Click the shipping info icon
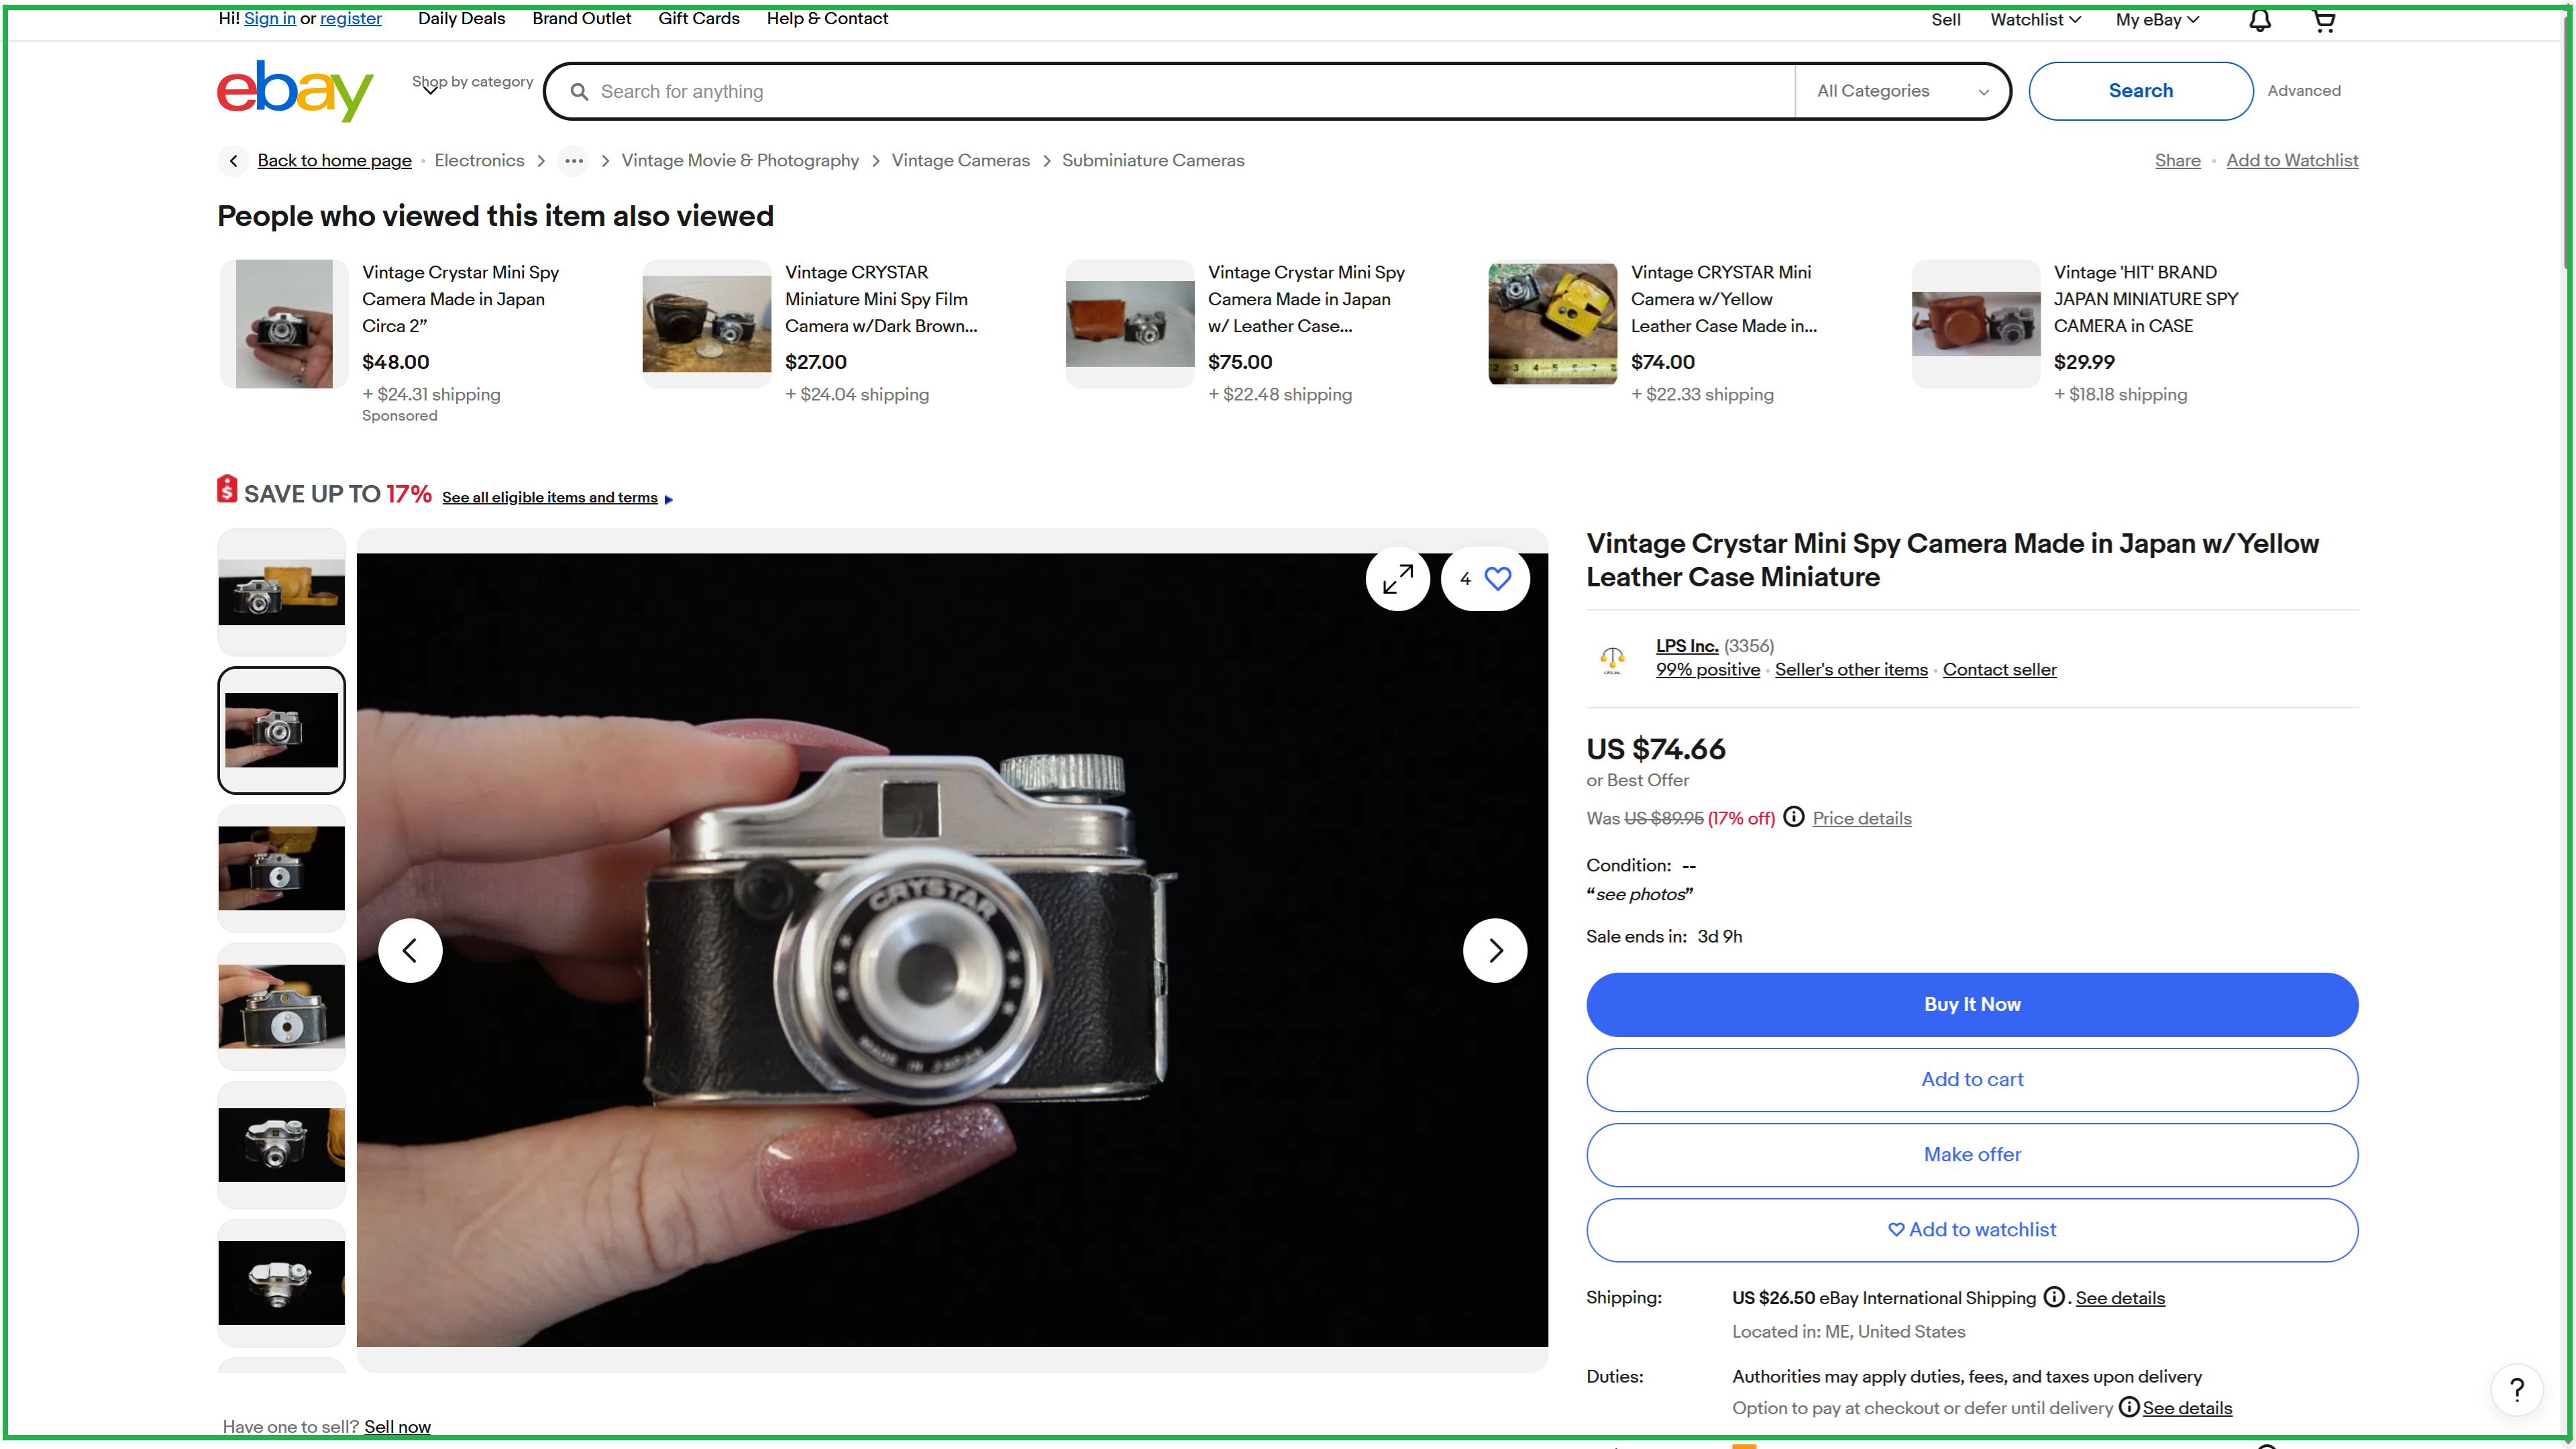The height and width of the screenshot is (1449, 2576). (2053, 1297)
